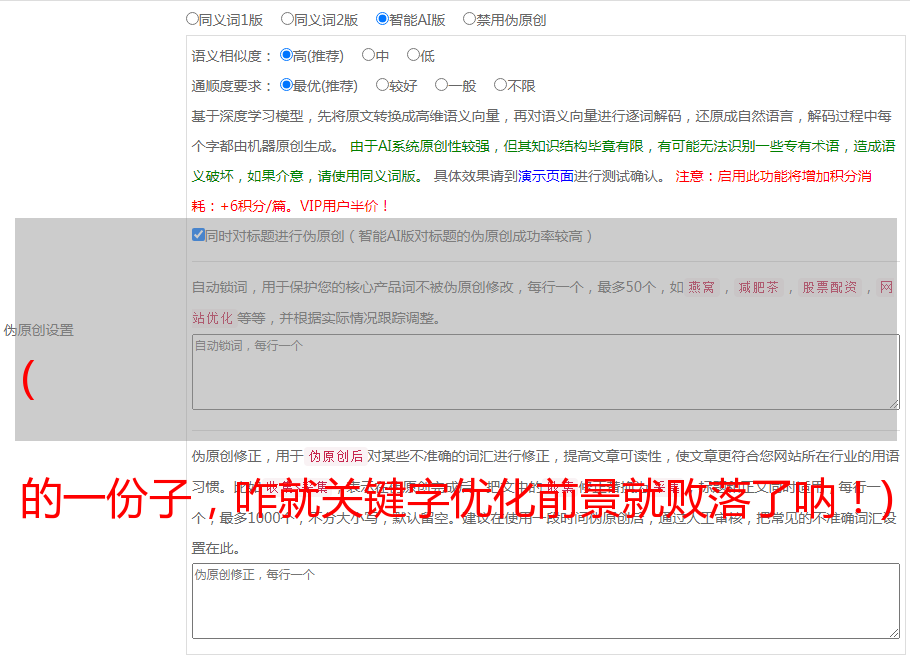This screenshot has width=911, height=658.
Task: Set 语义相似度 to 低
Action: (x=413, y=55)
